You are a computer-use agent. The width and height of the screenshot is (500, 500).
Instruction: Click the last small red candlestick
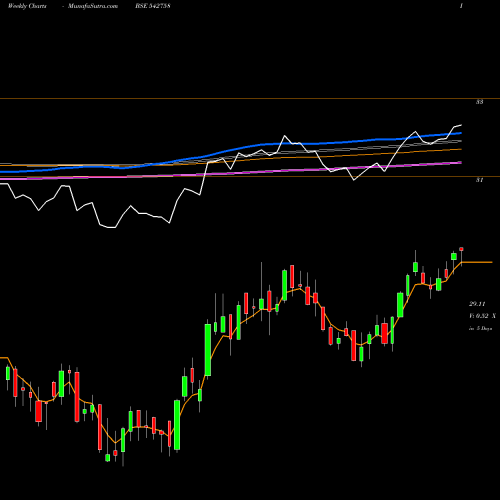click(461, 249)
